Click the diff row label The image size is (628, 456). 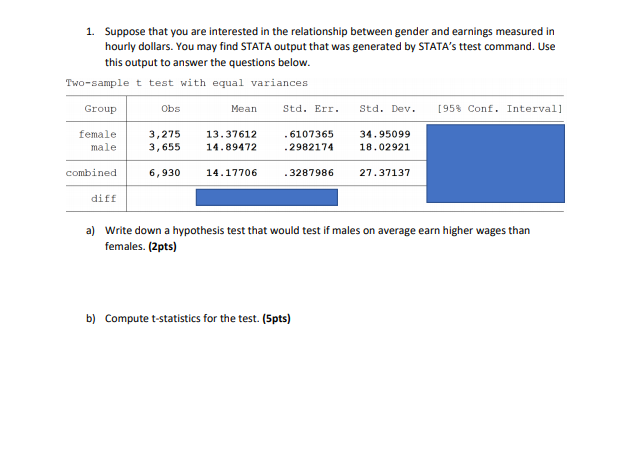tap(104, 198)
